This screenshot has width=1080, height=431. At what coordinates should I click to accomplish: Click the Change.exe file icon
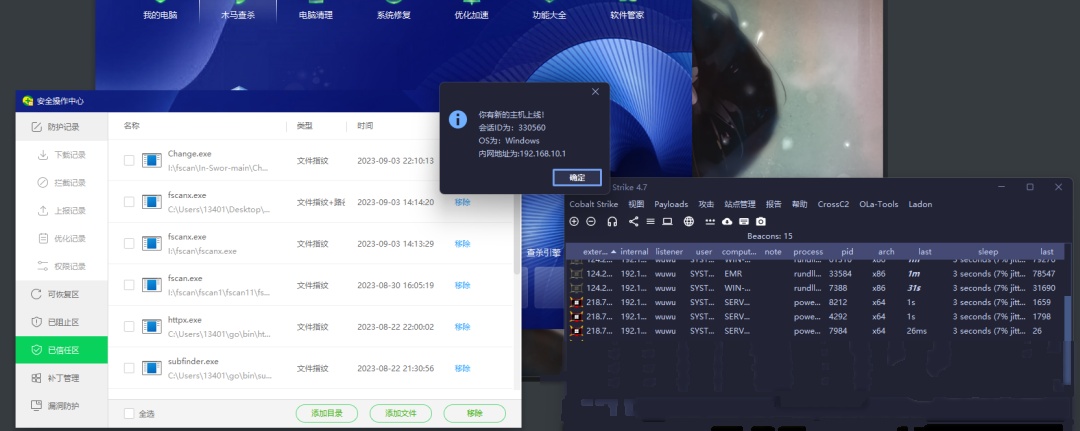coord(152,160)
